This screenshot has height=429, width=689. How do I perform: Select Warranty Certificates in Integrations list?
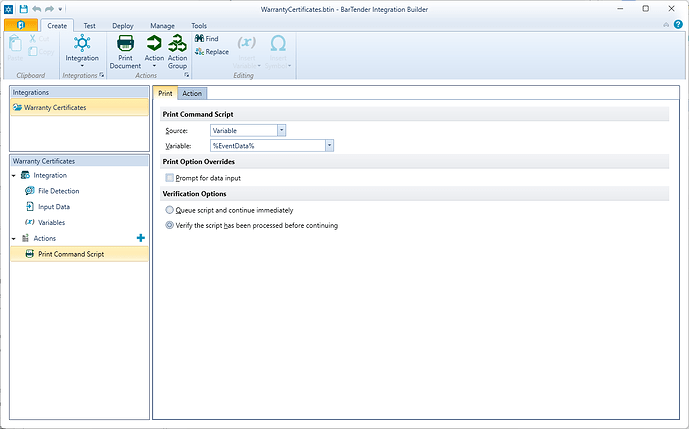(x=55, y=107)
